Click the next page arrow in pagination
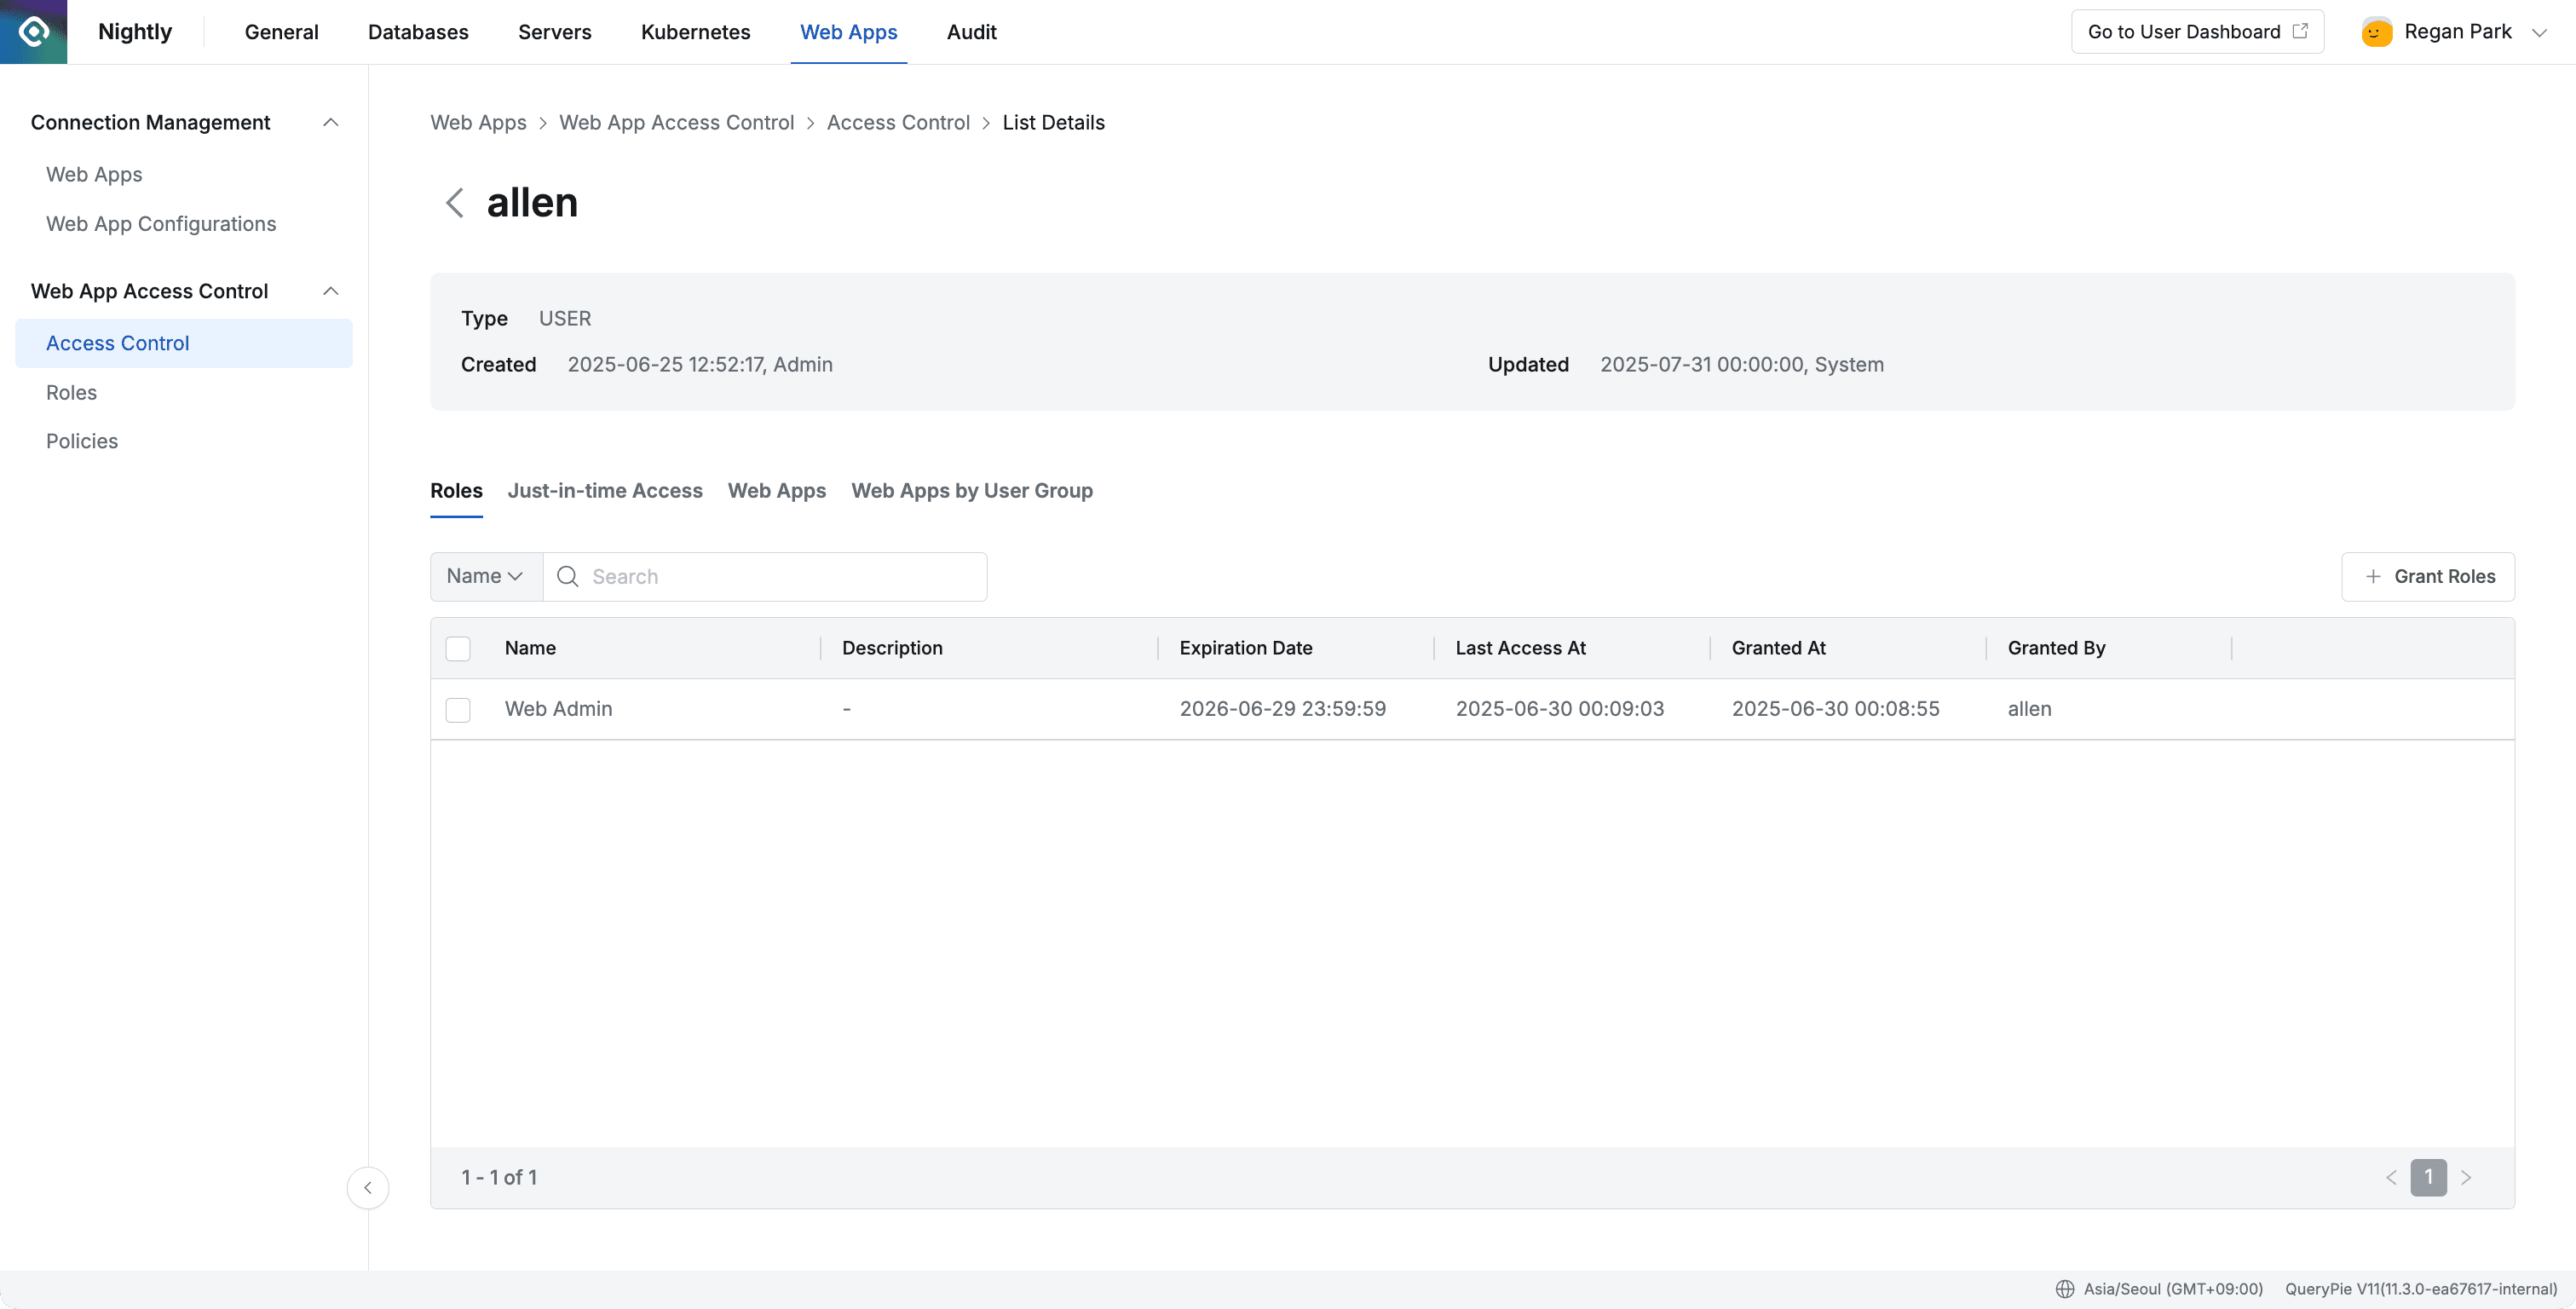This screenshot has width=2576, height=1309. (x=2467, y=1177)
